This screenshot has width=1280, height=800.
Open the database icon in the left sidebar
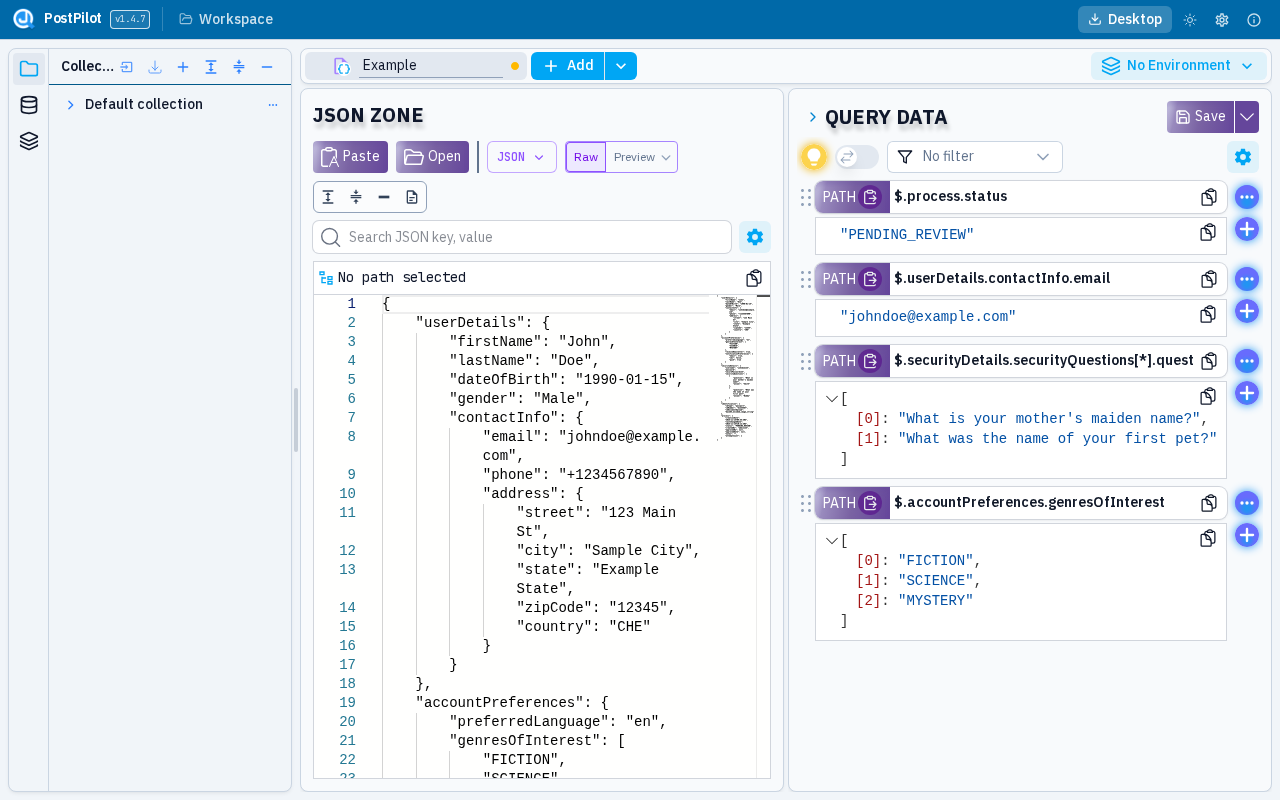click(29, 105)
